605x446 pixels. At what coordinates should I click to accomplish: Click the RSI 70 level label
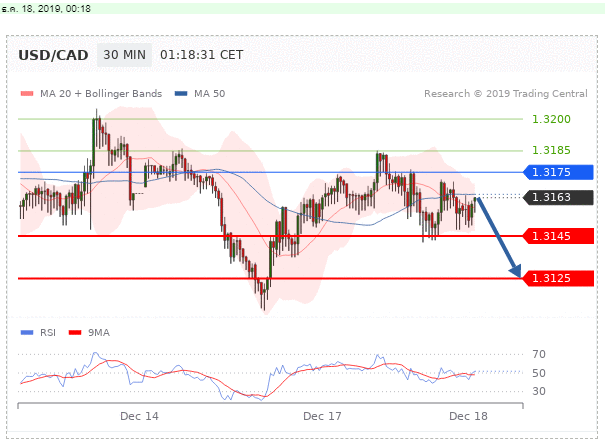coord(539,354)
